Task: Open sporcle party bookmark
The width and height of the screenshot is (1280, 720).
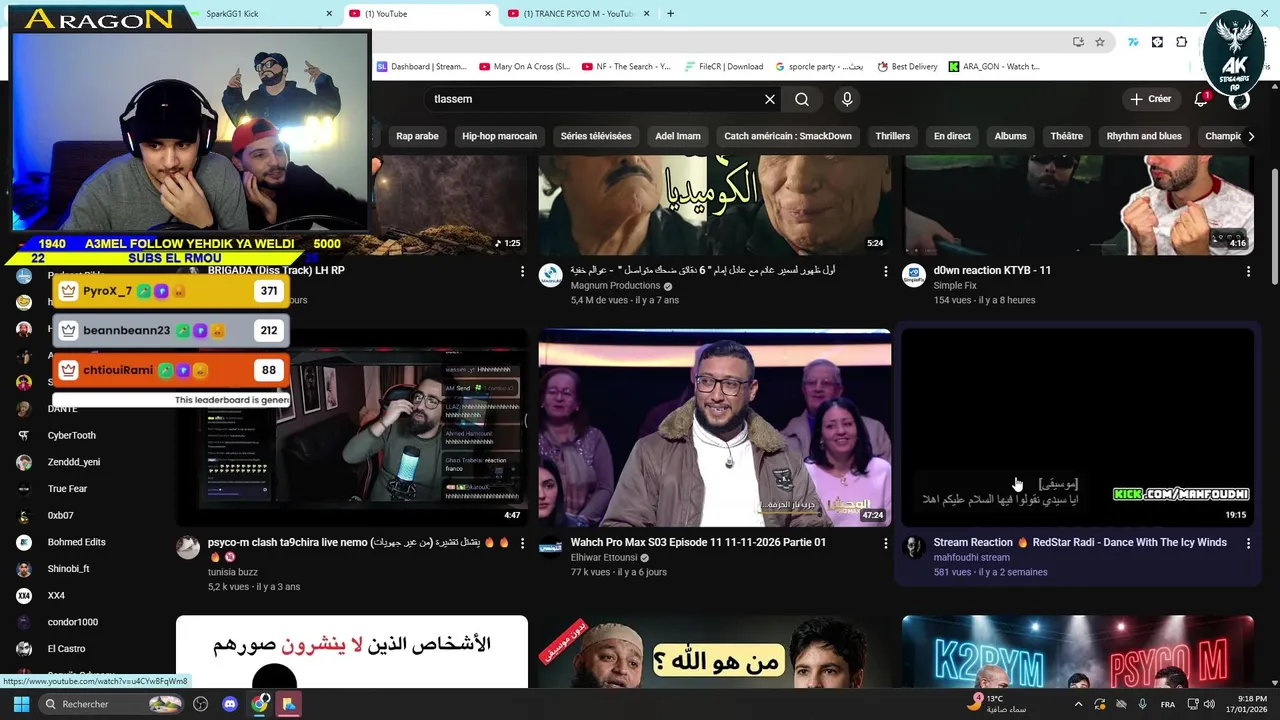Action: (x=819, y=67)
